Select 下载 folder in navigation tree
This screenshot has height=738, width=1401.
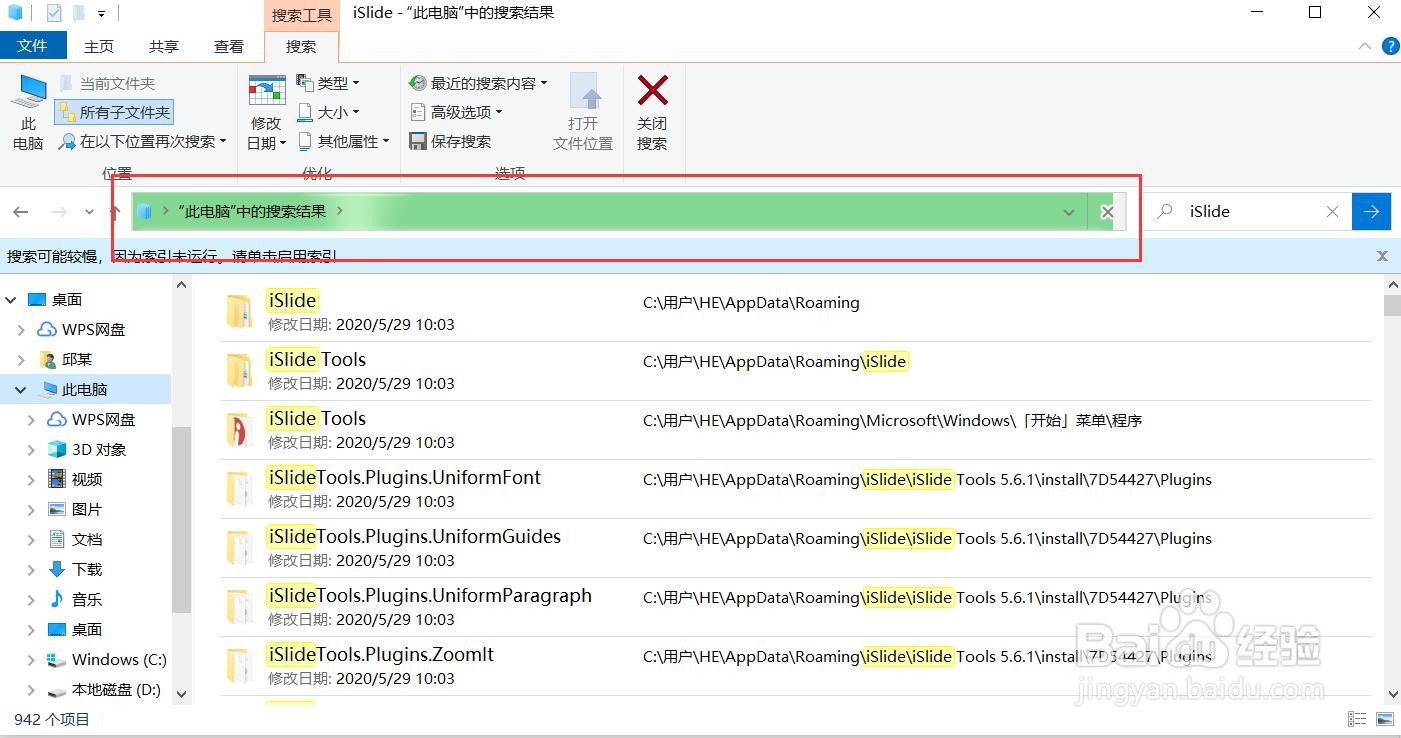click(x=75, y=570)
